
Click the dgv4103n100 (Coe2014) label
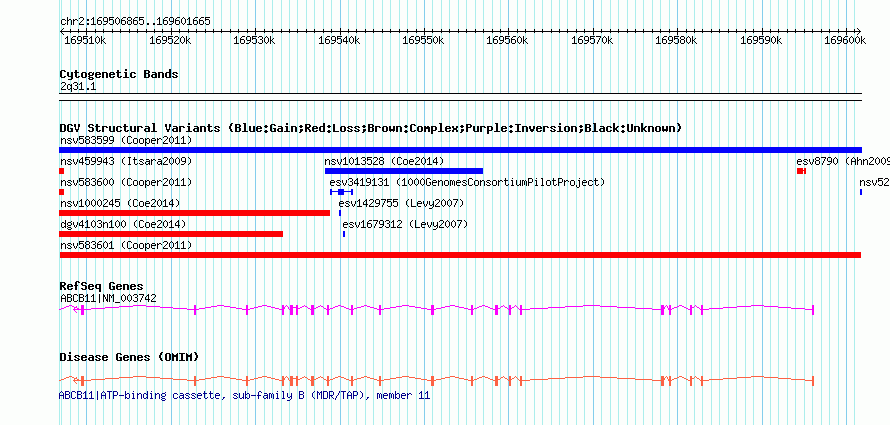tap(123, 224)
